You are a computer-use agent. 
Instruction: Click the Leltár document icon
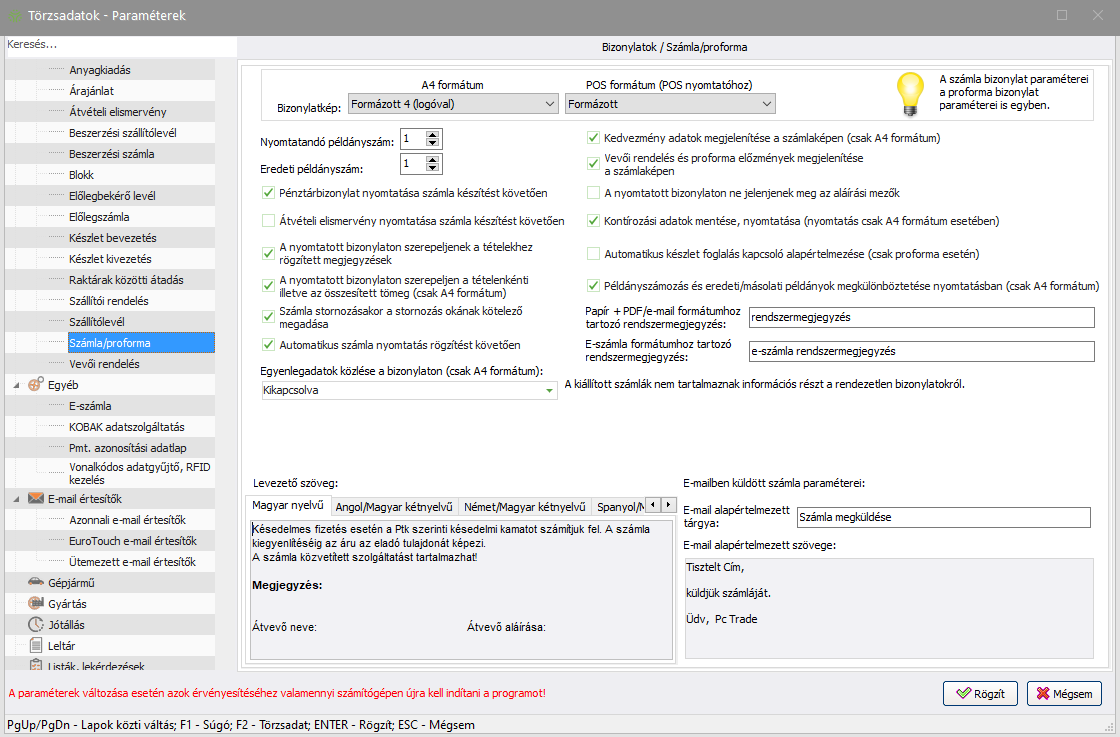coord(35,645)
